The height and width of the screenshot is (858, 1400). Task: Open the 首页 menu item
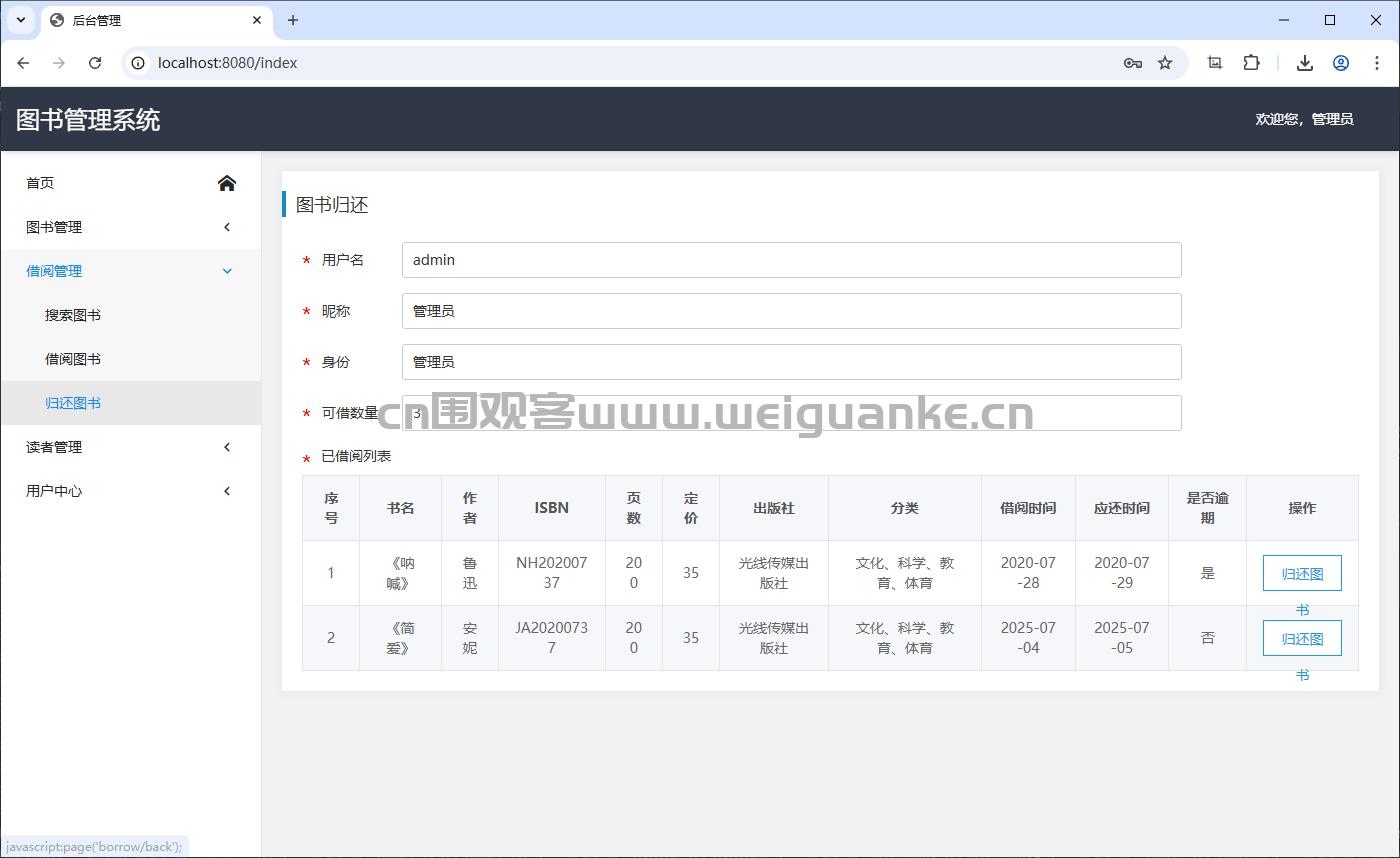click(131, 183)
